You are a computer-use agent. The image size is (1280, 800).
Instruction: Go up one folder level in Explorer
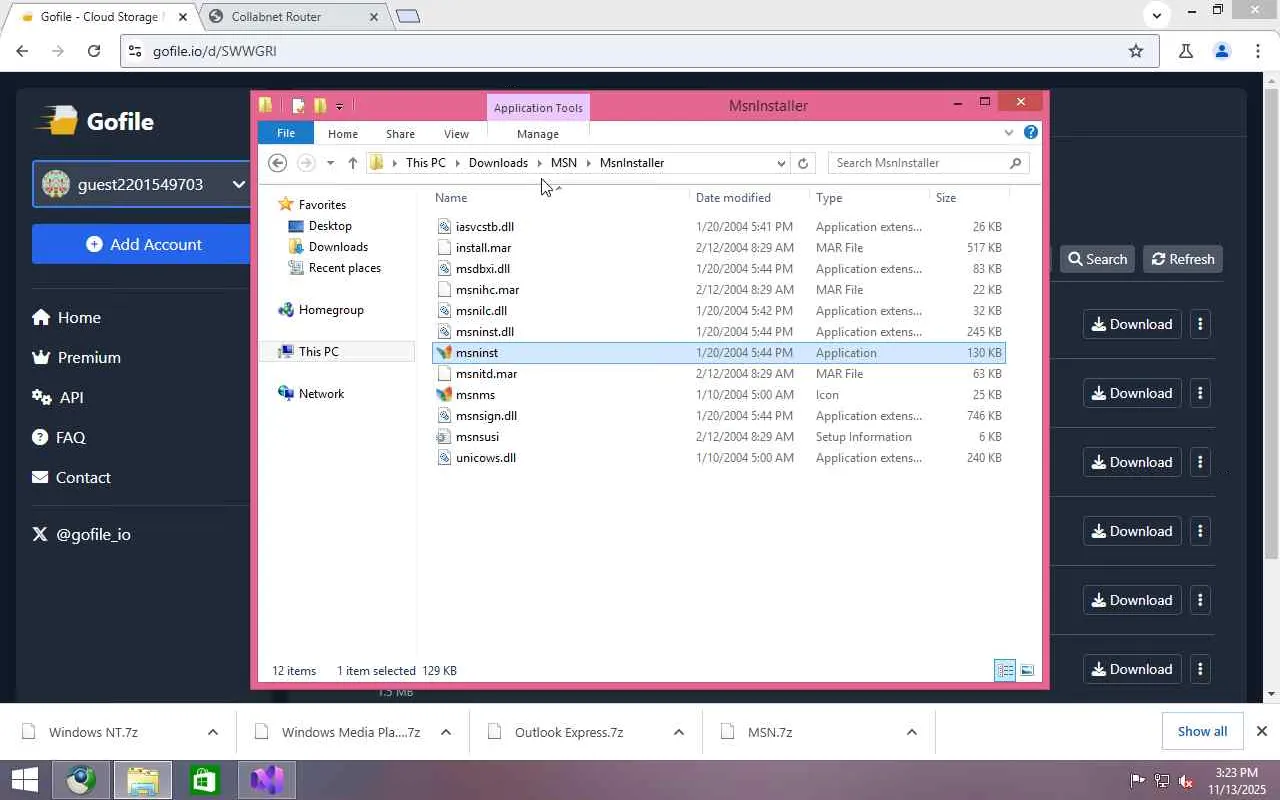pos(352,163)
